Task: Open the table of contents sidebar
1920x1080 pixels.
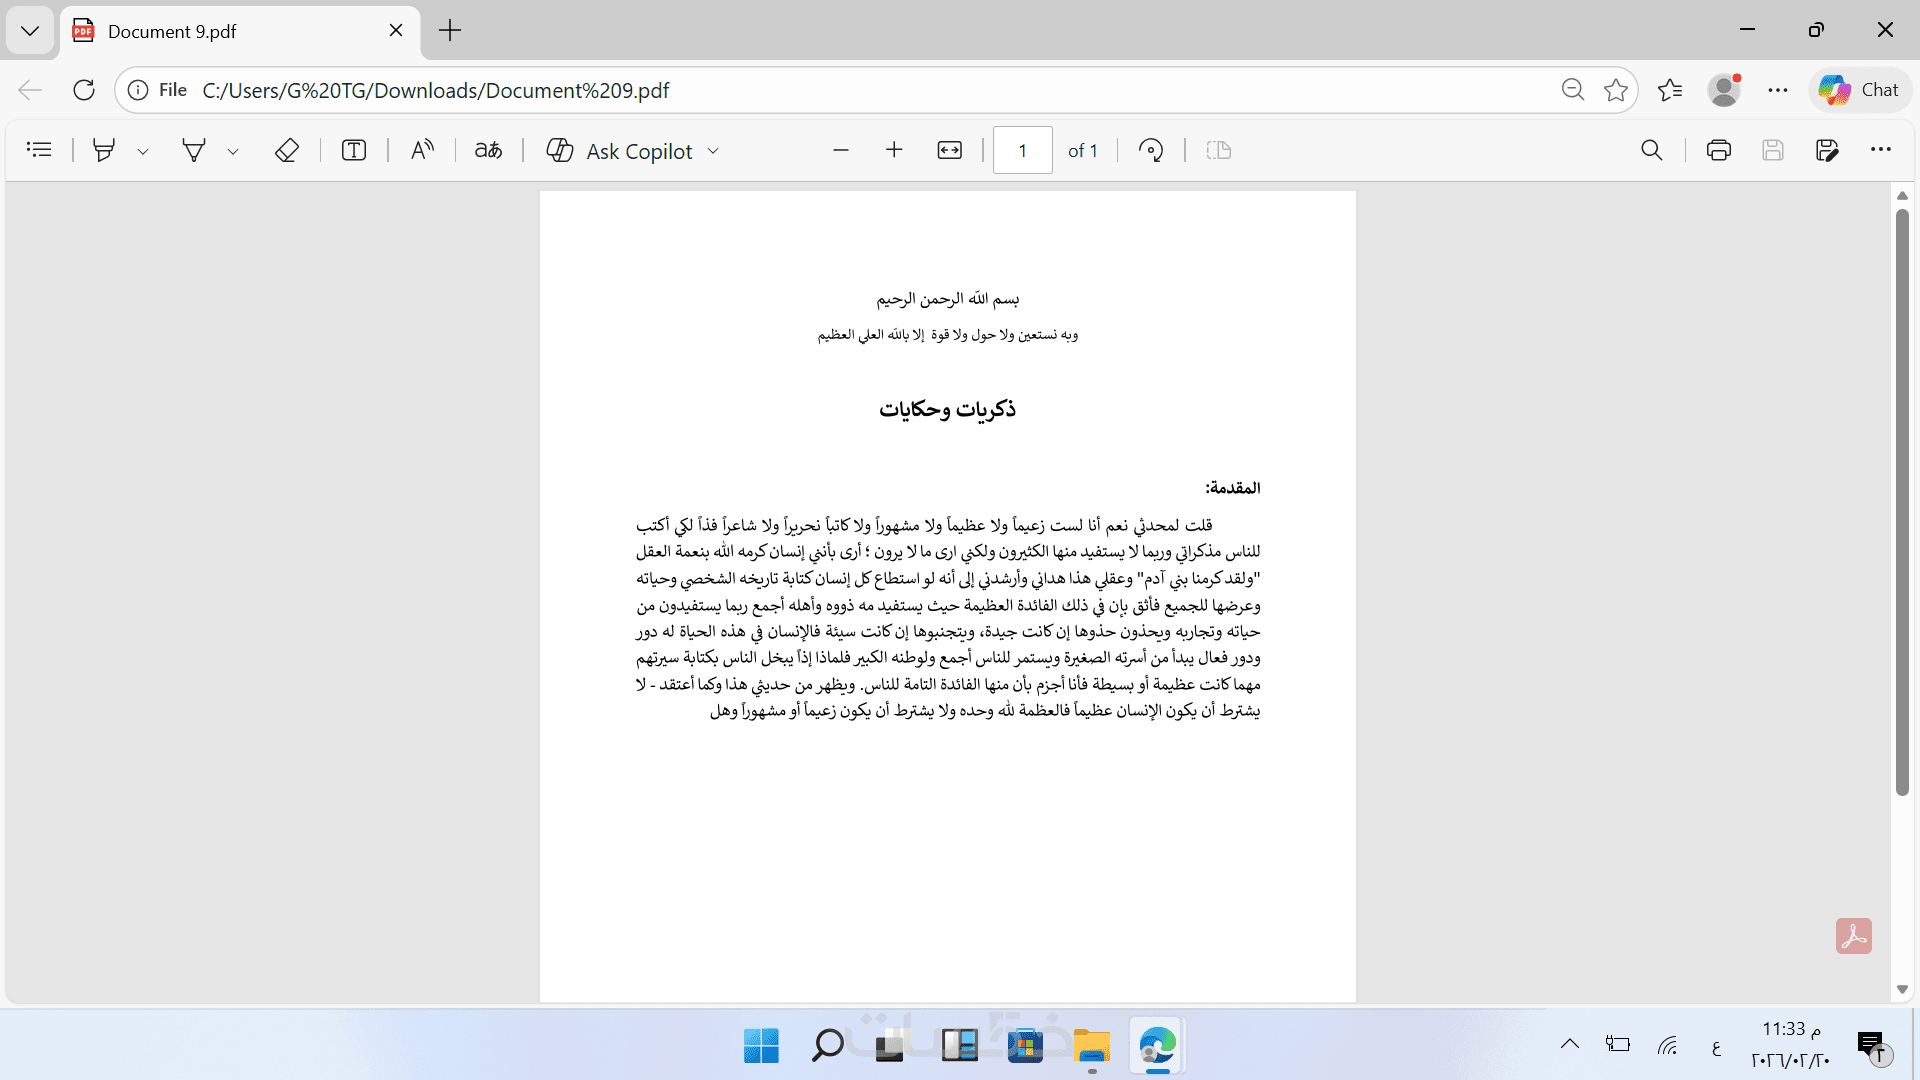Action: coord(39,150)
